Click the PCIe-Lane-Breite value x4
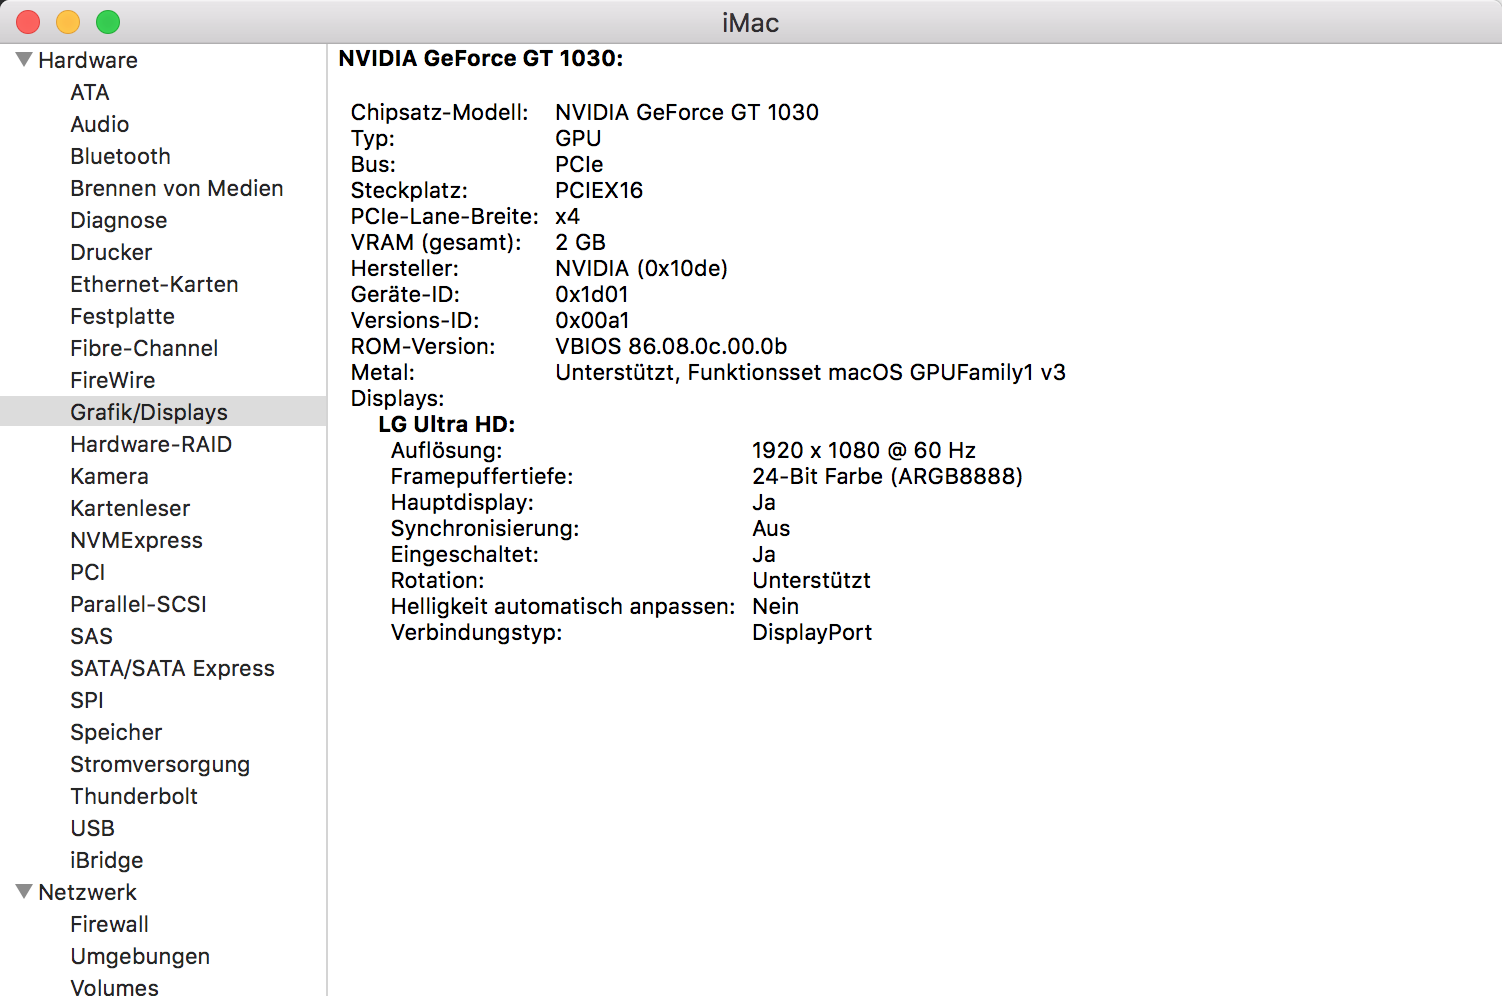The image size is (1502, 996). pyautogui.click(x=567, y=216)
